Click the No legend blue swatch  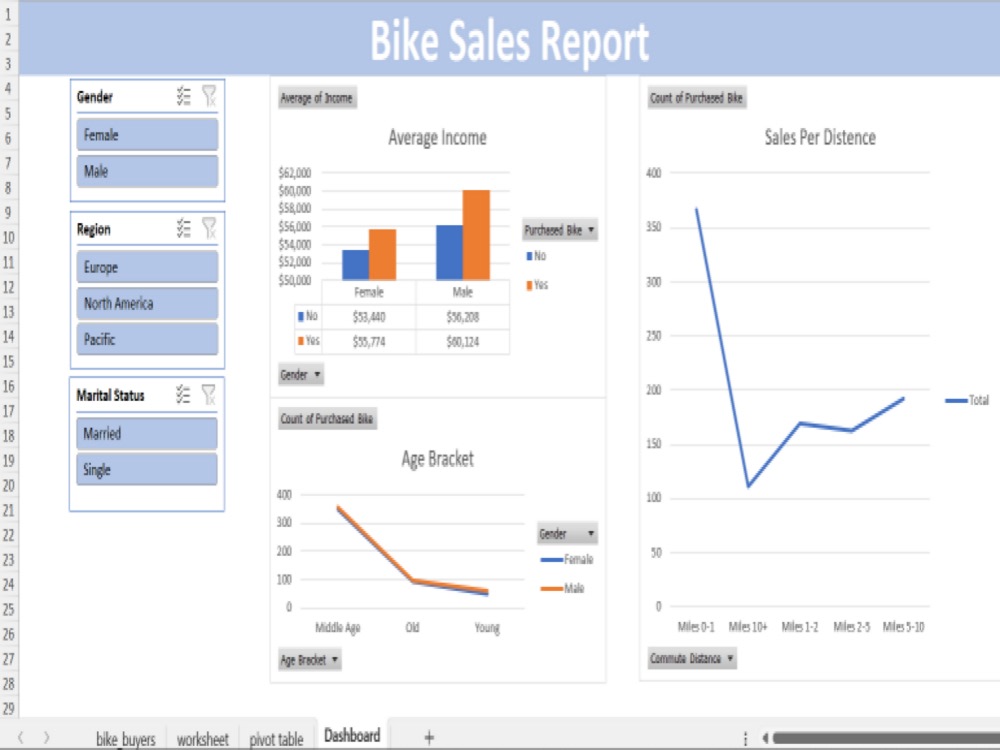[x=529, y=256]
